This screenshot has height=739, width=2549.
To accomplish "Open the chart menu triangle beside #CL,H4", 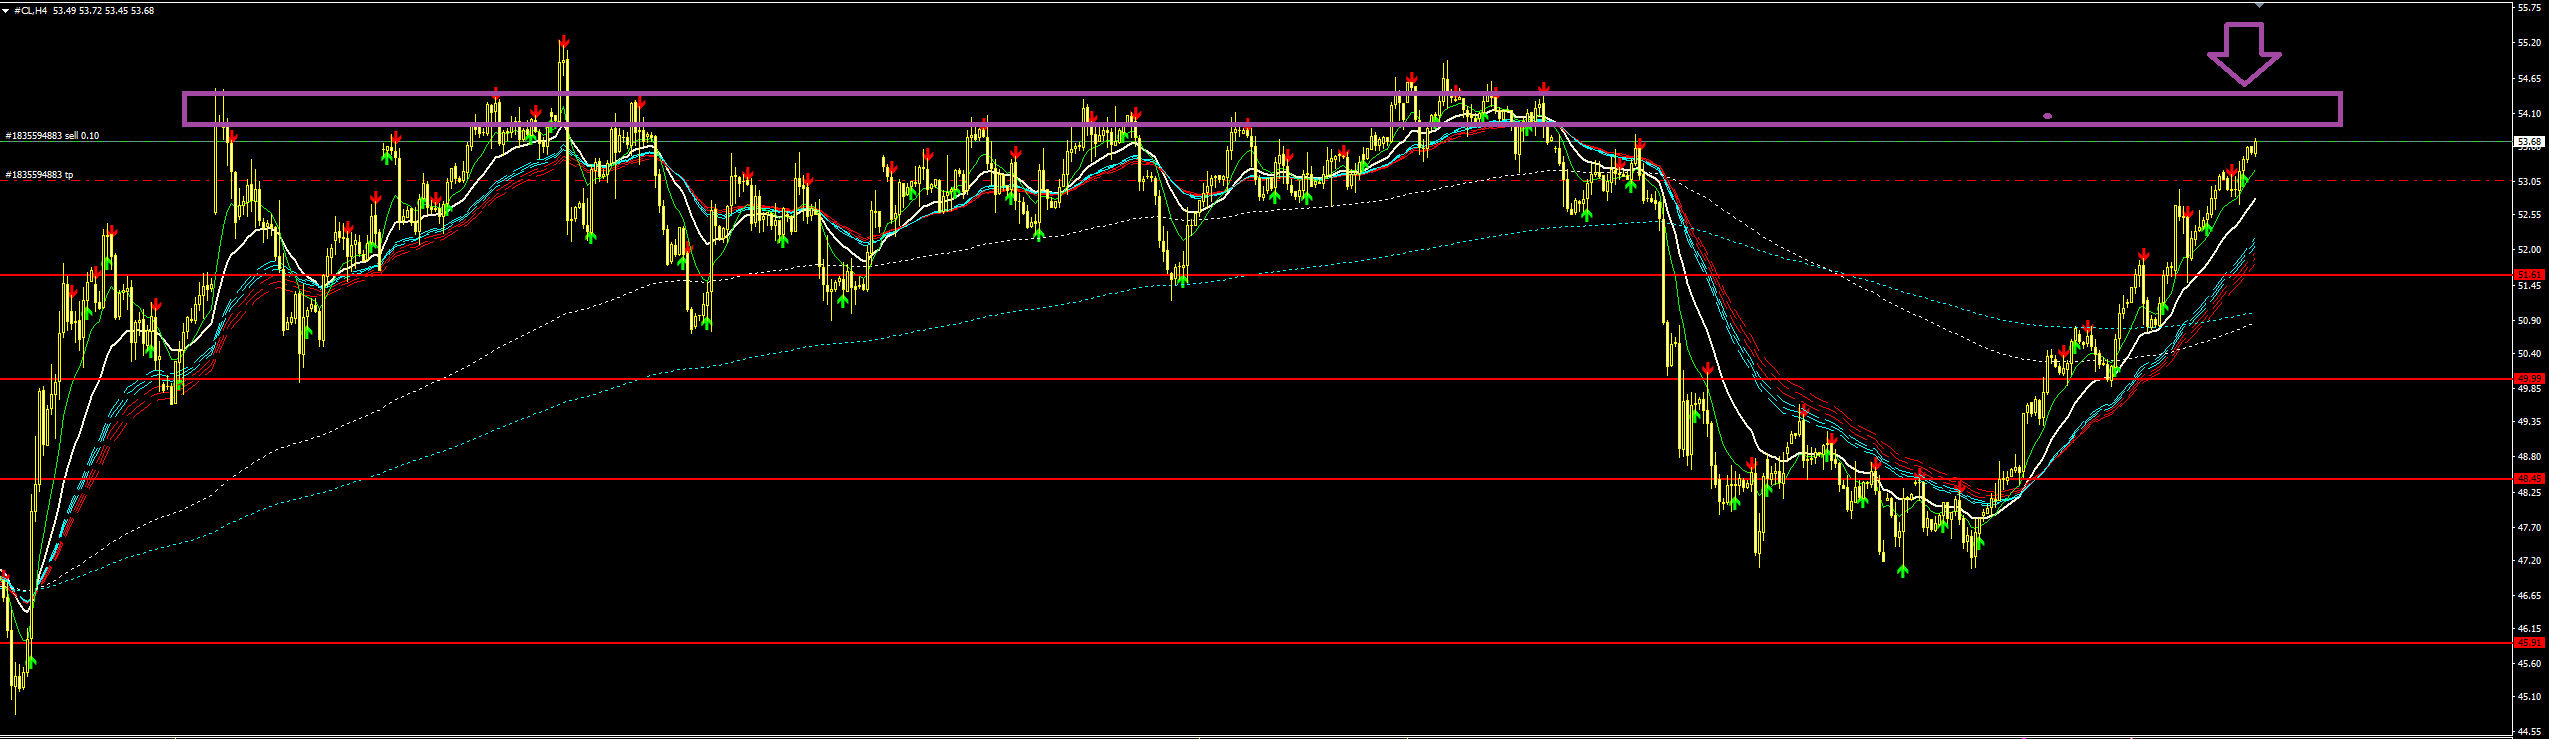I will [6, 10].
